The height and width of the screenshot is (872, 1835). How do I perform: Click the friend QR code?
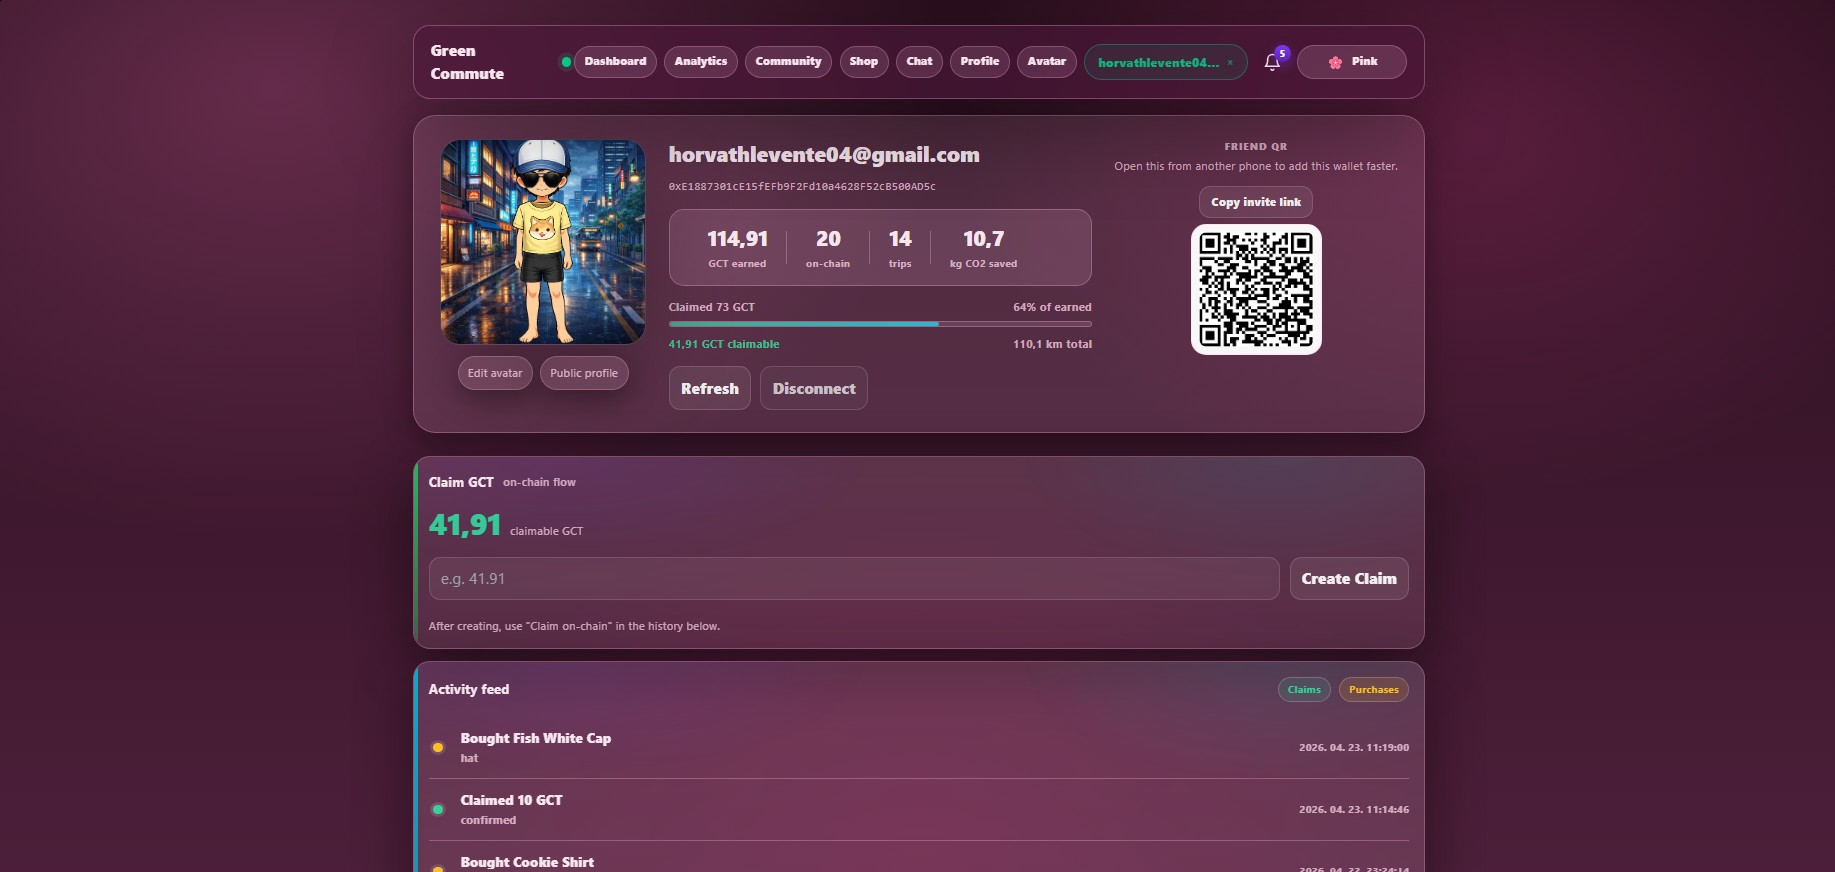click(x=1256, y=289)
